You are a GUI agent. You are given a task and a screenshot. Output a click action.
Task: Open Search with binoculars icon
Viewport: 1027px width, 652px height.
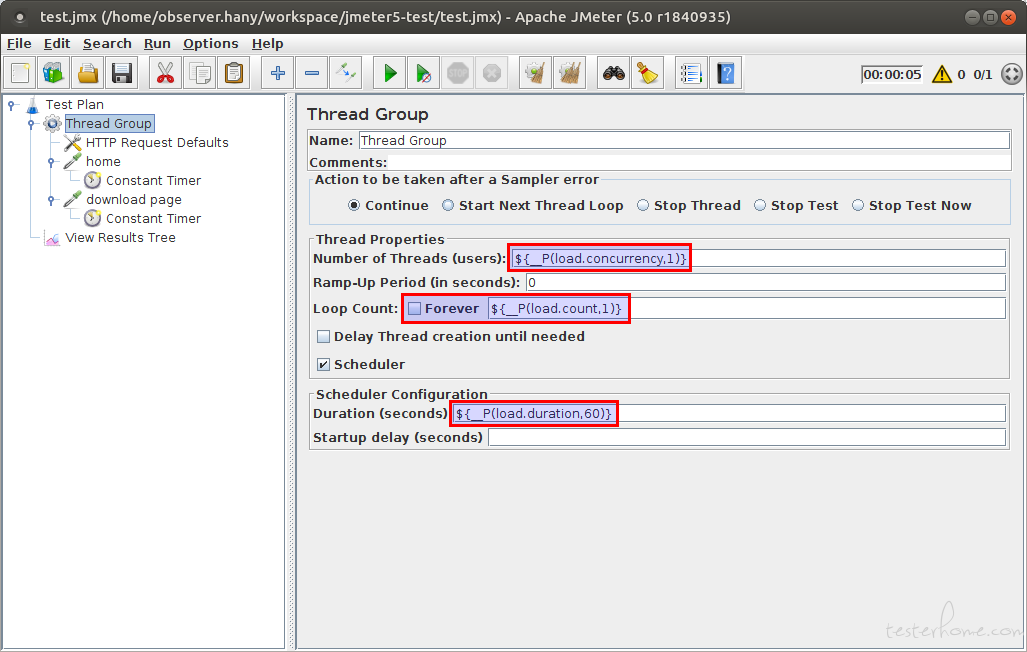click(614, 73)
